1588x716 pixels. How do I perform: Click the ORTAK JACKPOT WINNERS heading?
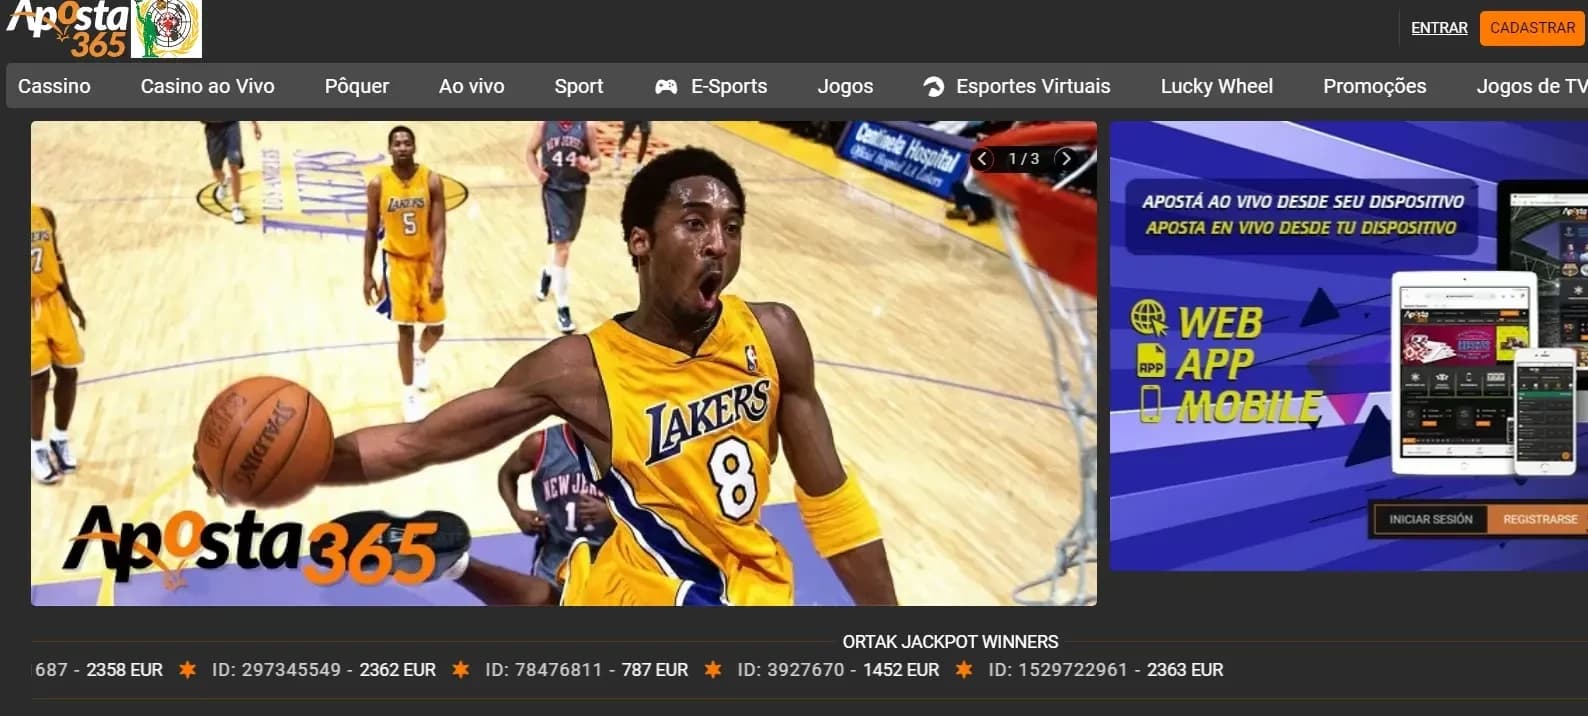point(950,642)
